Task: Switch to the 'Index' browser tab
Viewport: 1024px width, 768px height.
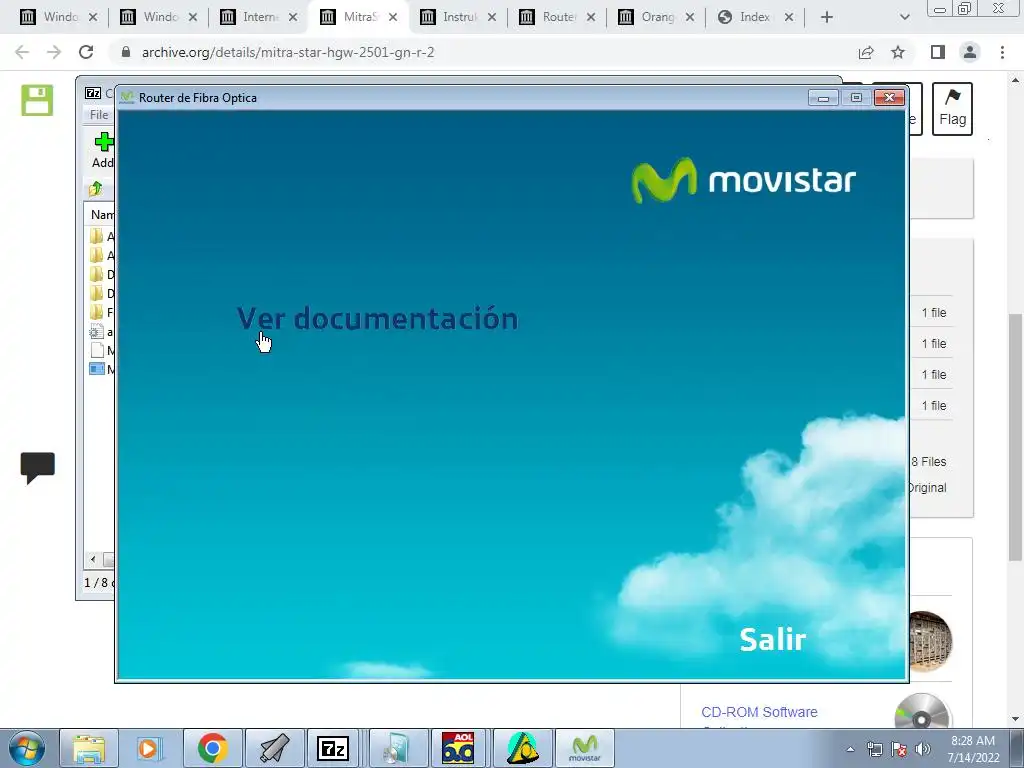Action: 756,17
